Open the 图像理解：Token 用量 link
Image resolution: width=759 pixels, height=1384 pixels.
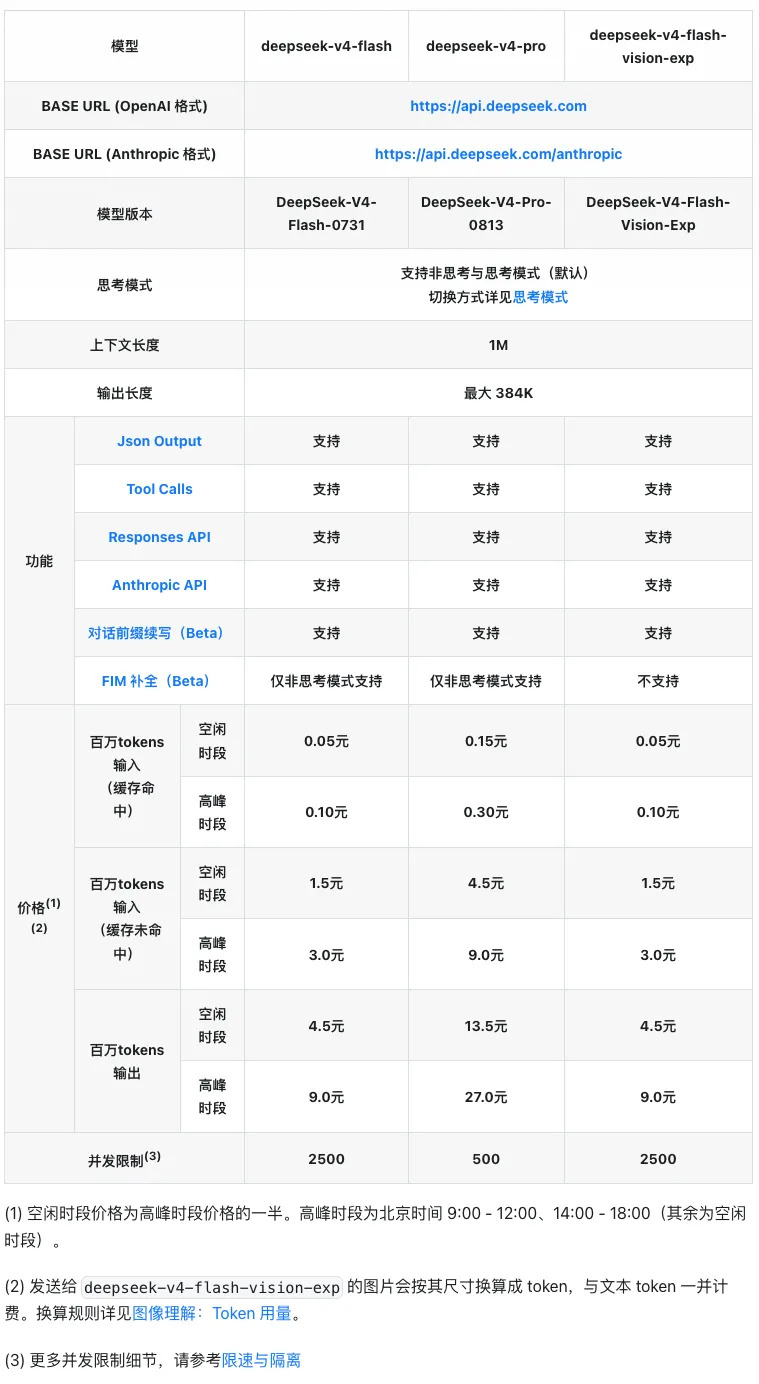point(212,1314)
